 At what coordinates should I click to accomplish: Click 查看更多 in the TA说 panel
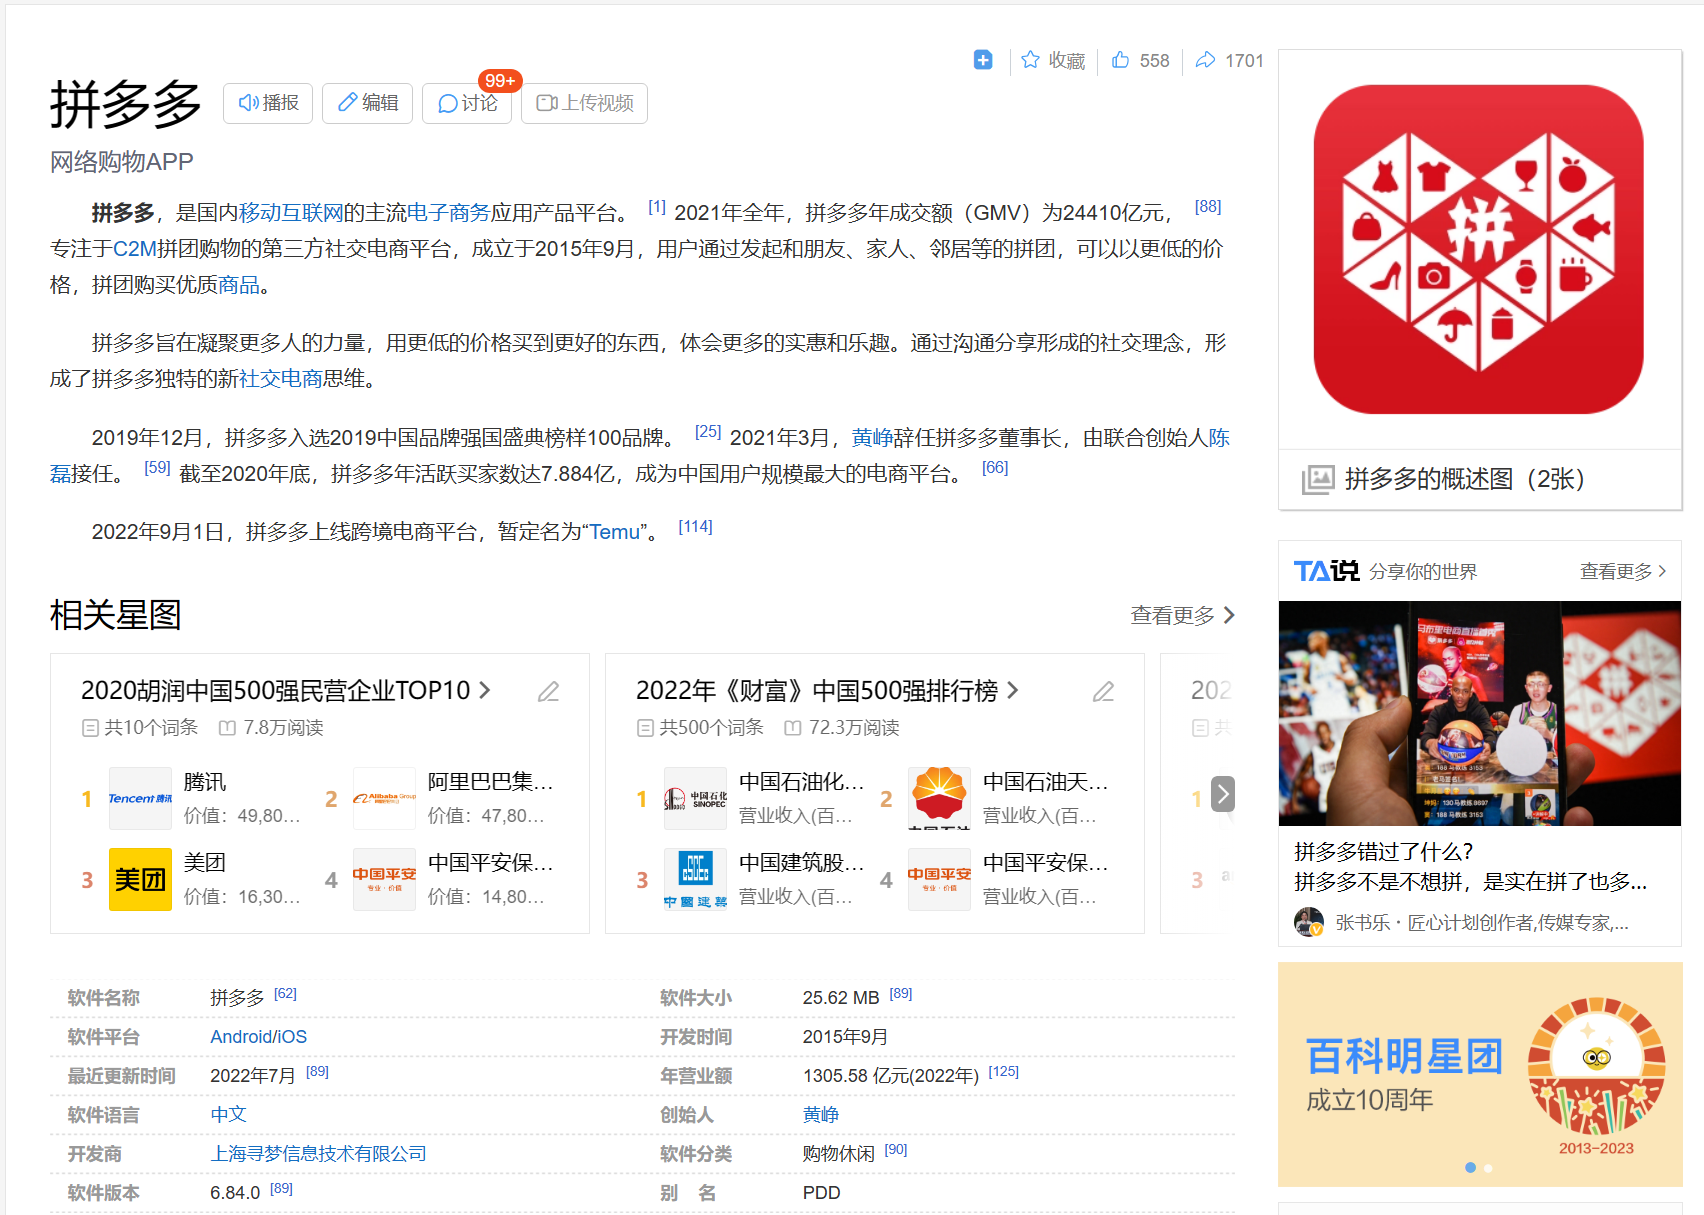pyautogui.click(x=1623, y=571)
